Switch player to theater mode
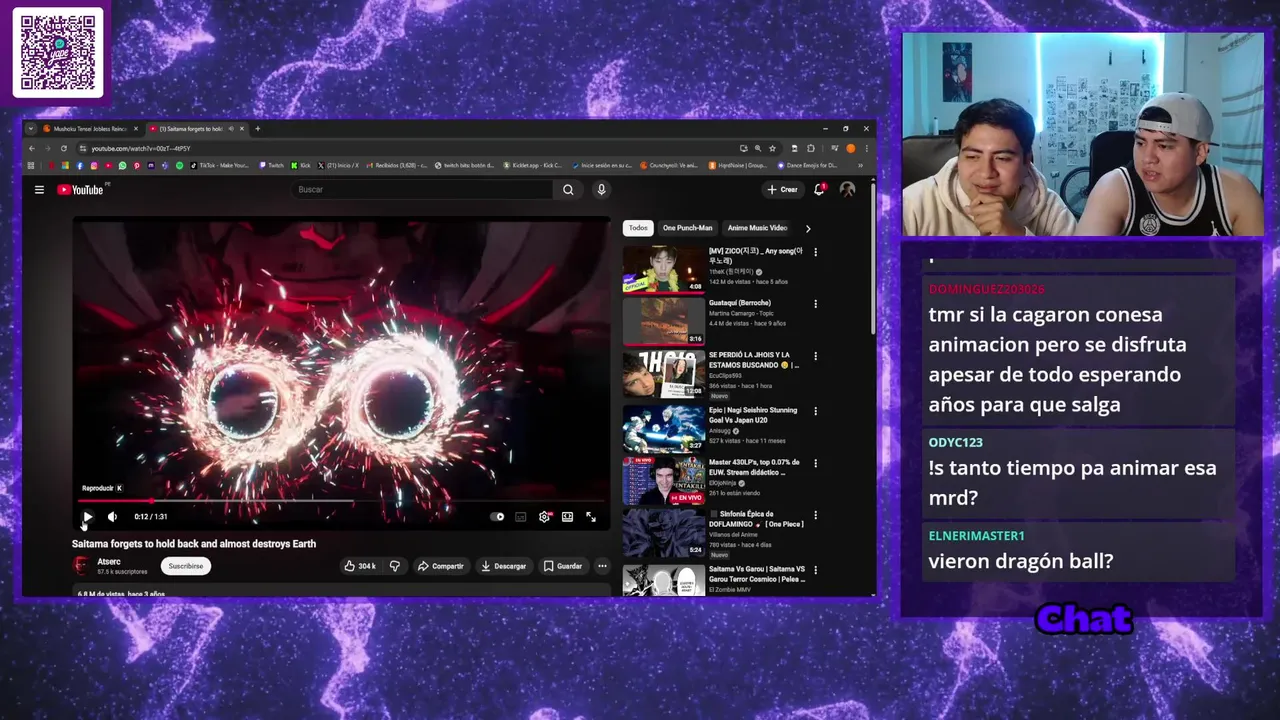 567,517
